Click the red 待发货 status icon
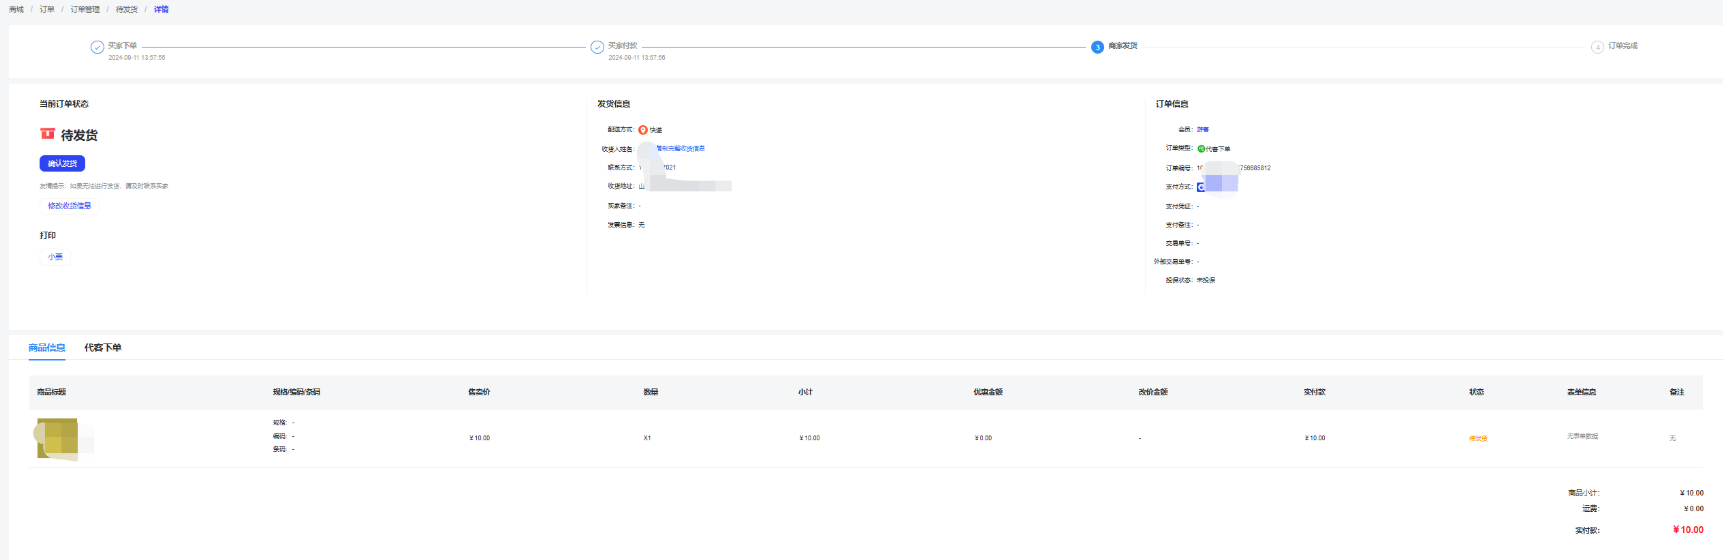Image resolution: width=1723 pixels, height=560 pixels. (x=47, y=134)
